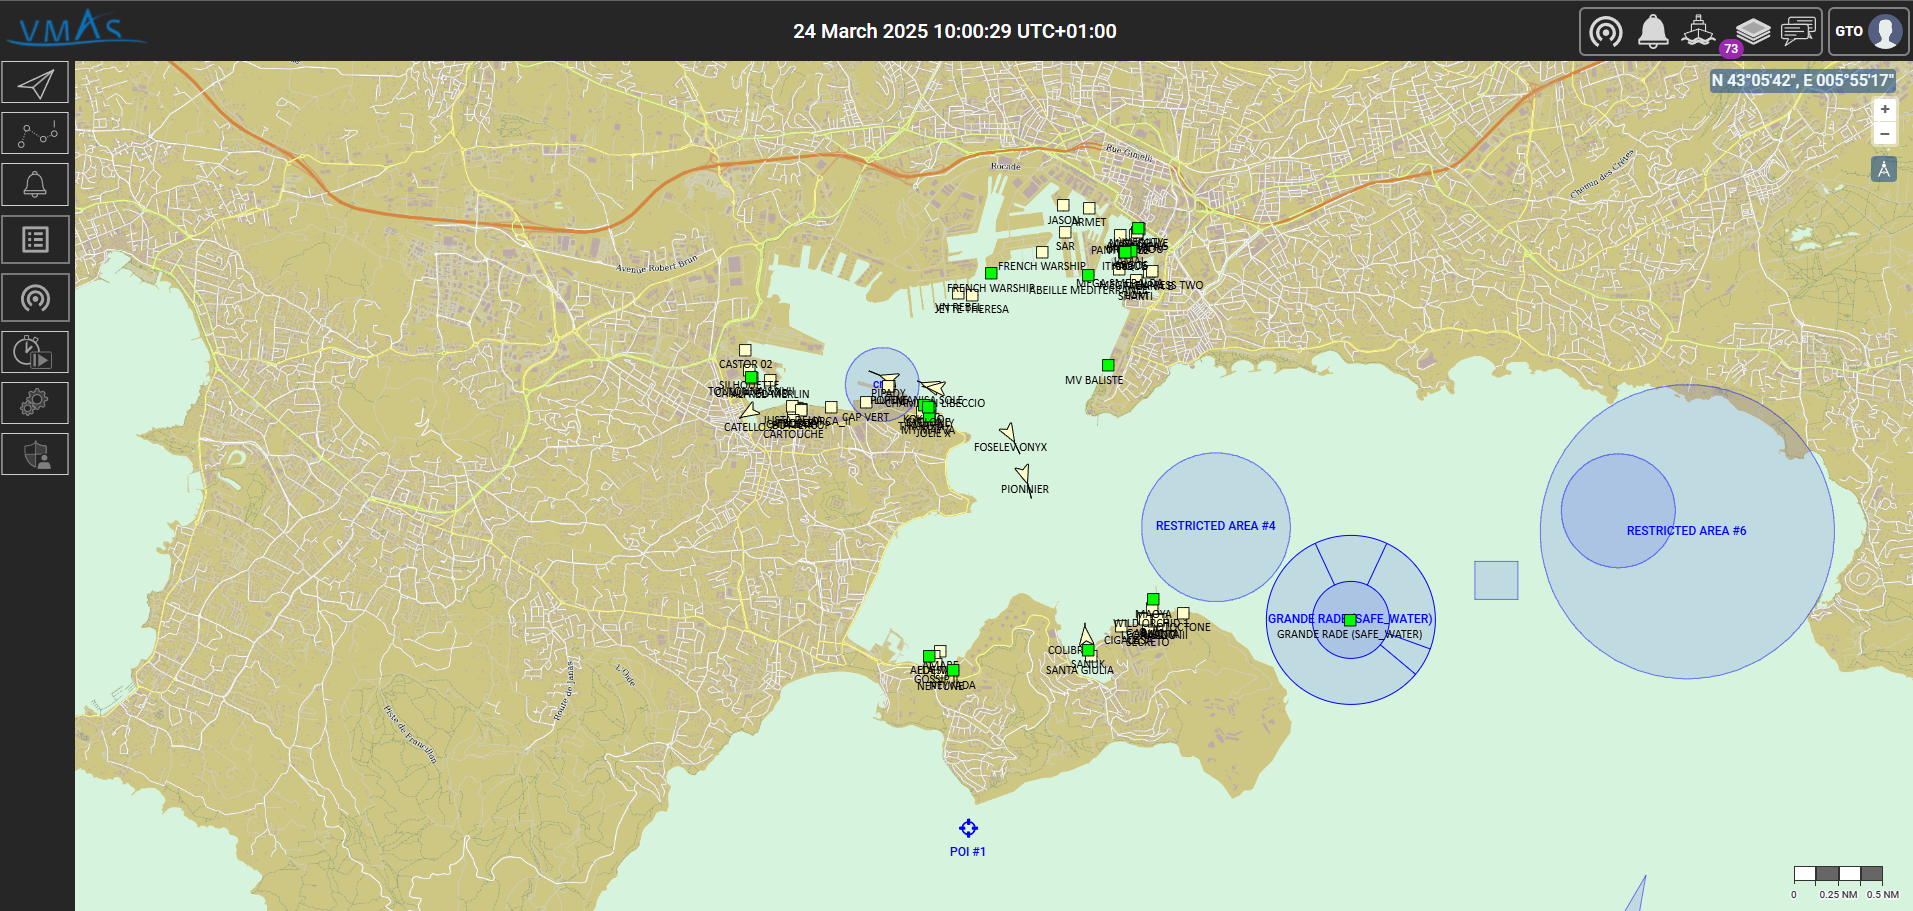The height and width of the screenshot is (911, 1913).
Task: Select the POI #1 marker on map
Action: pyautogui.click(x=968, y=828)
